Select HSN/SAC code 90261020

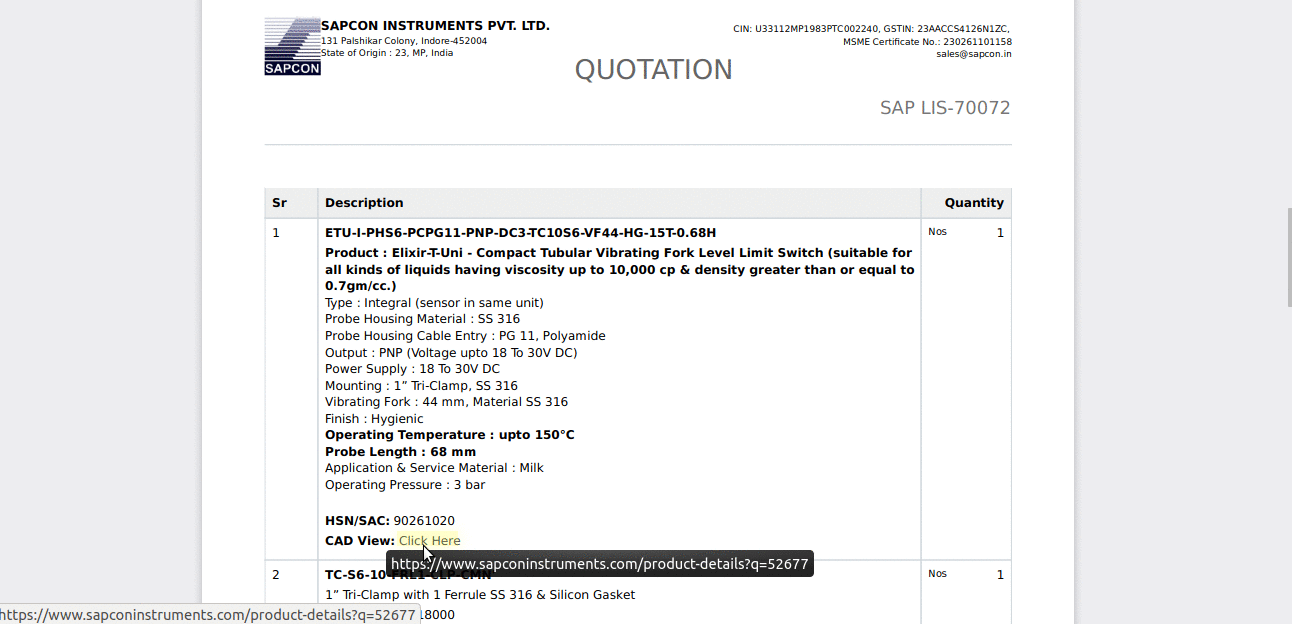(x=424, y=521)
